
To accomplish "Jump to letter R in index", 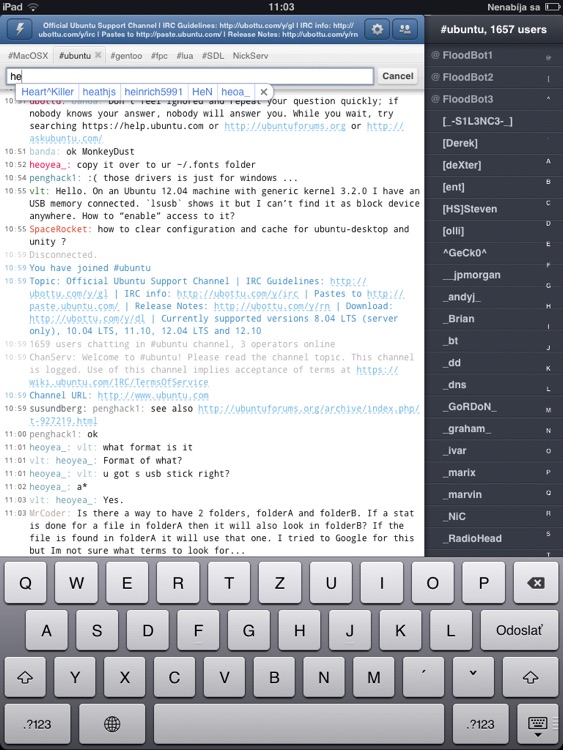I will point(548,513).
